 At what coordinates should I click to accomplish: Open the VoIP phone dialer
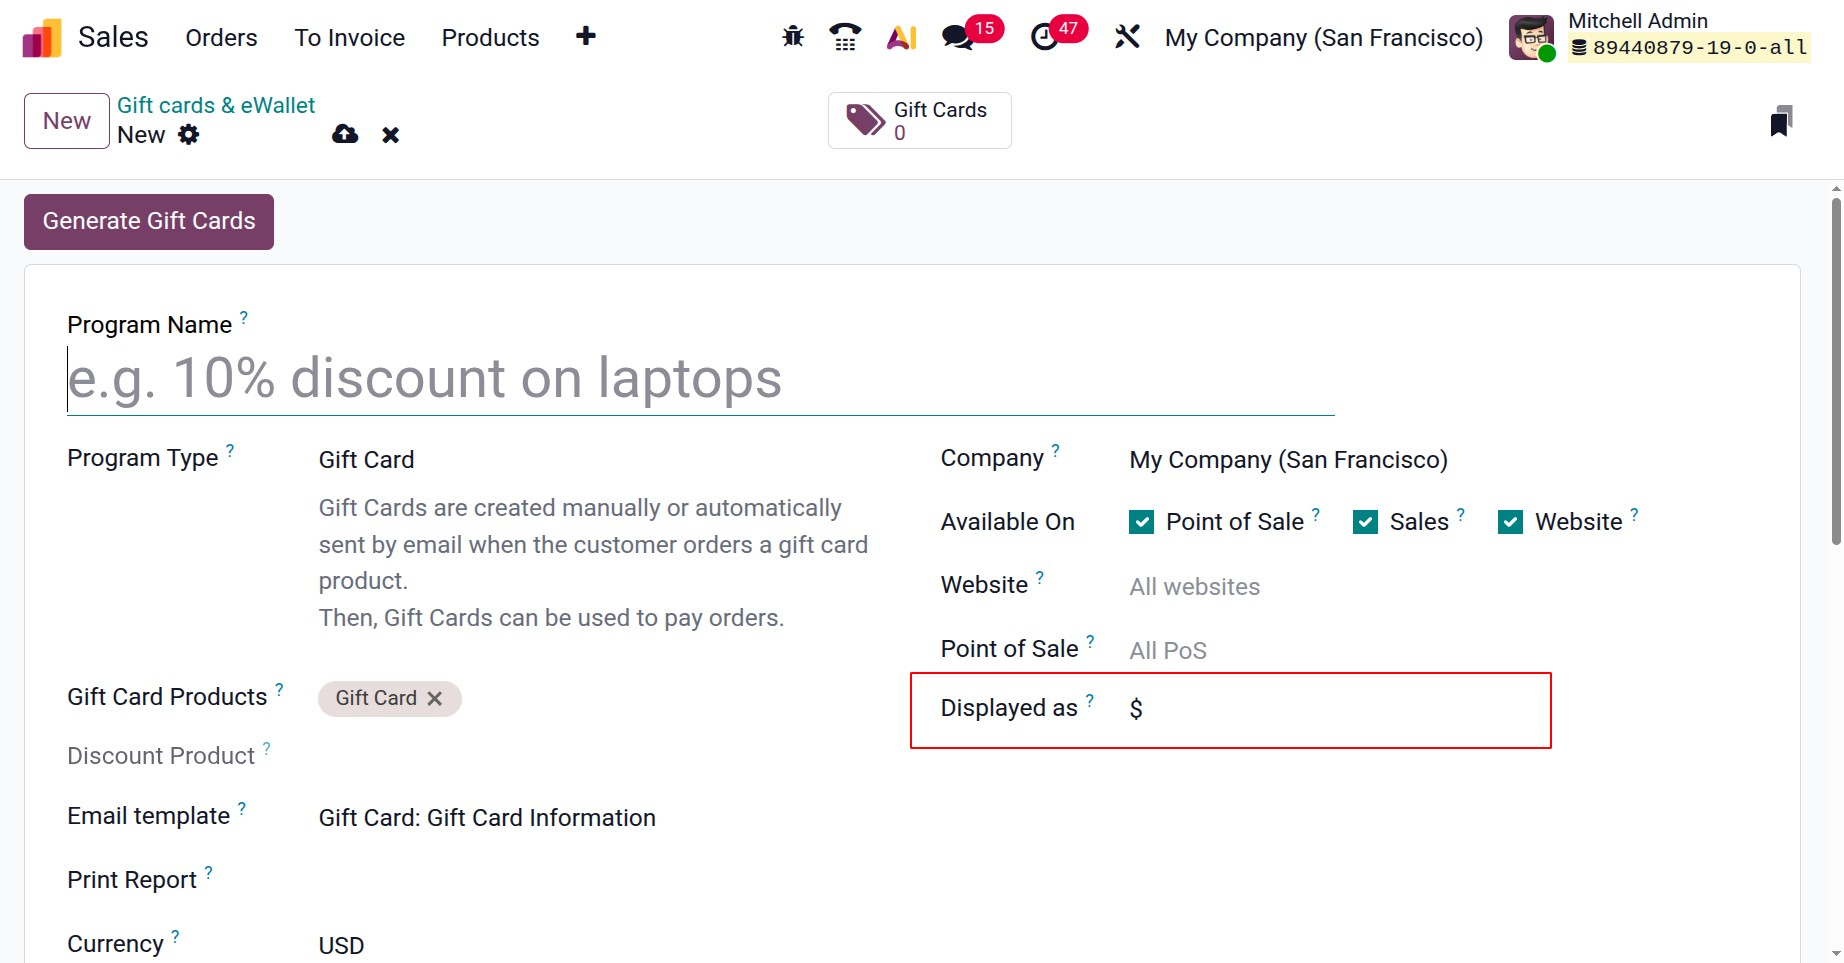tap(845, 37)
